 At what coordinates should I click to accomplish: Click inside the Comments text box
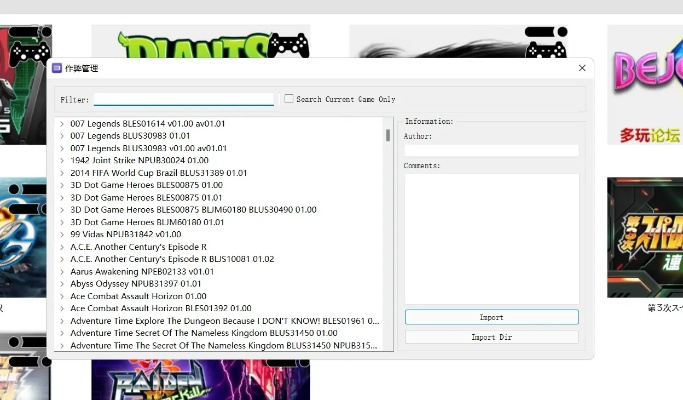[x=491, y=238]
